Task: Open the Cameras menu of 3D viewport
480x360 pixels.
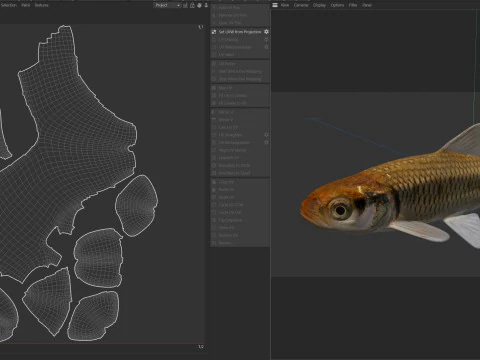Action: 301,5
